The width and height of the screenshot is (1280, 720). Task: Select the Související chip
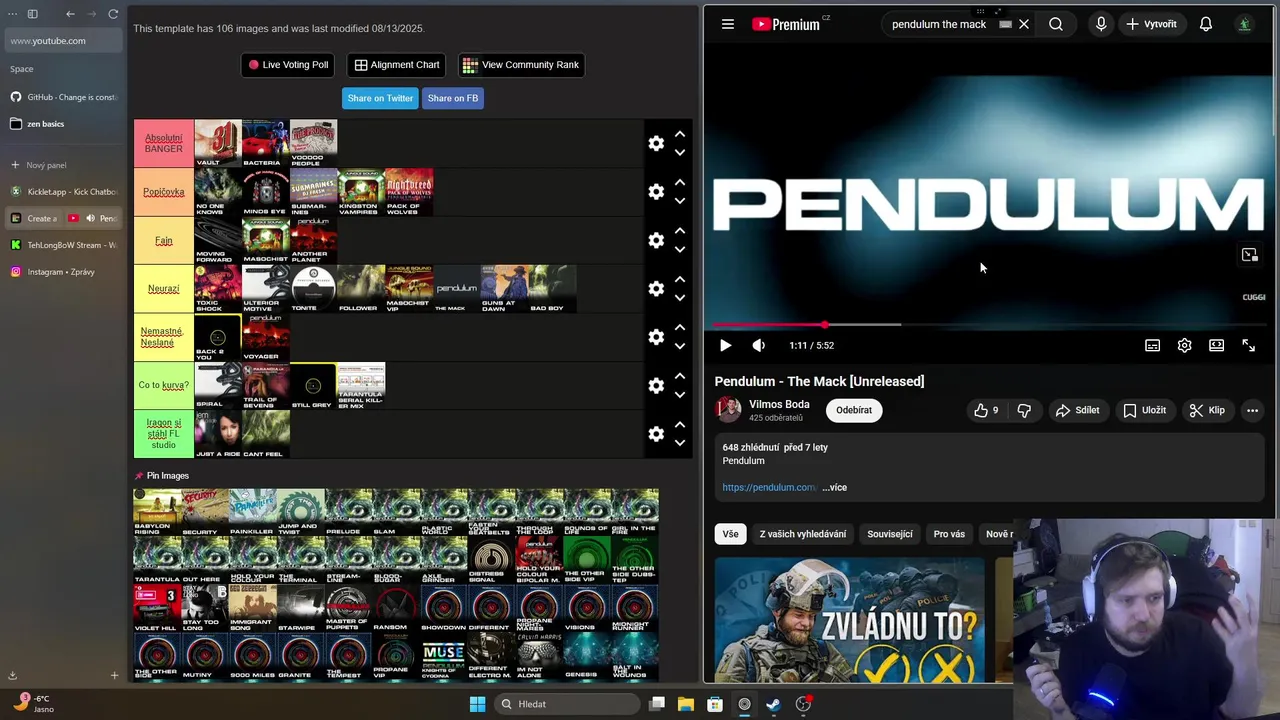click(890, 534)
